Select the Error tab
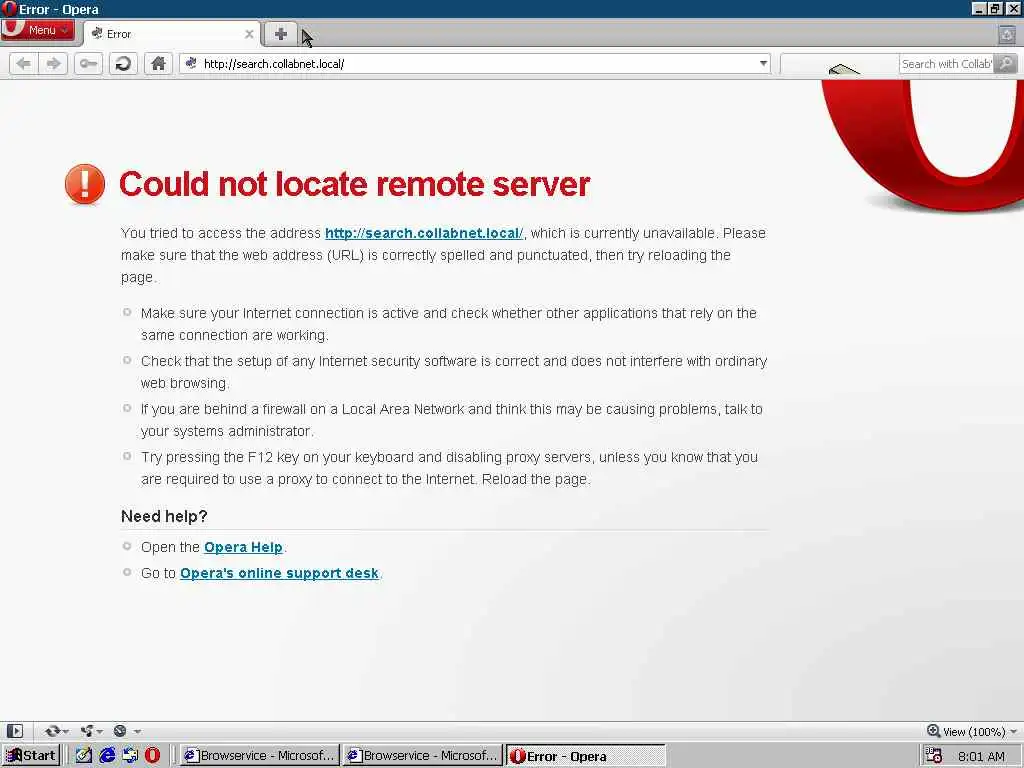1024x768 pixels. click(171, 34)
